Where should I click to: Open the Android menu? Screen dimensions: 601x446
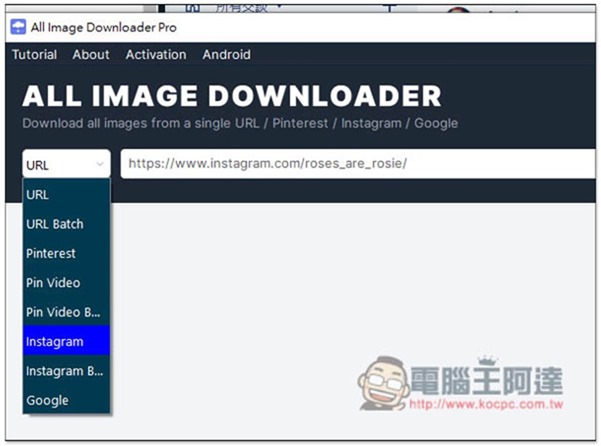tap(227, 54)
